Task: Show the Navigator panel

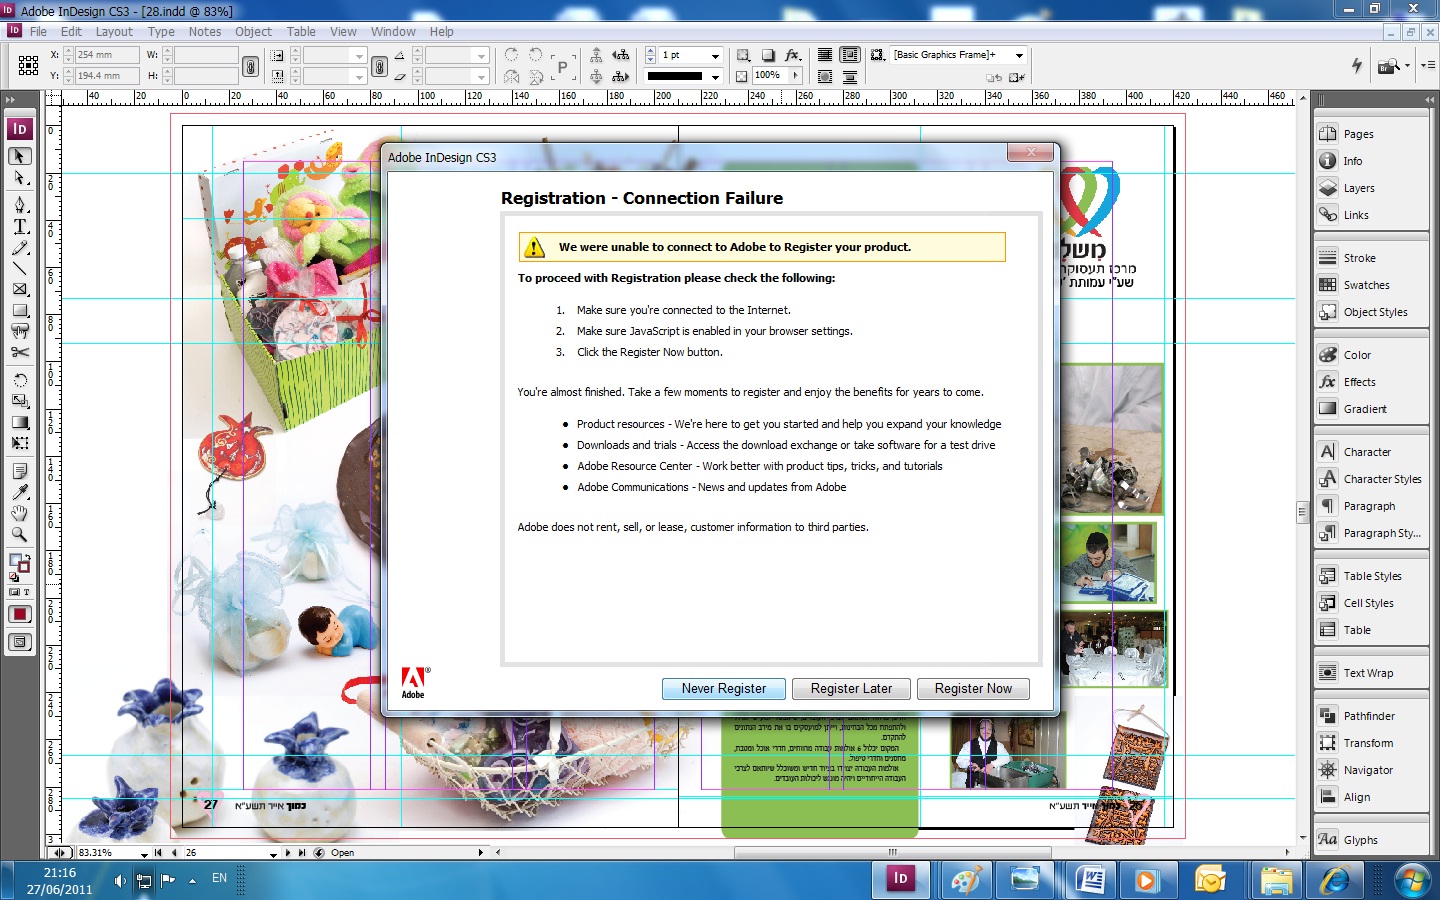Action: click(1370, 770)
